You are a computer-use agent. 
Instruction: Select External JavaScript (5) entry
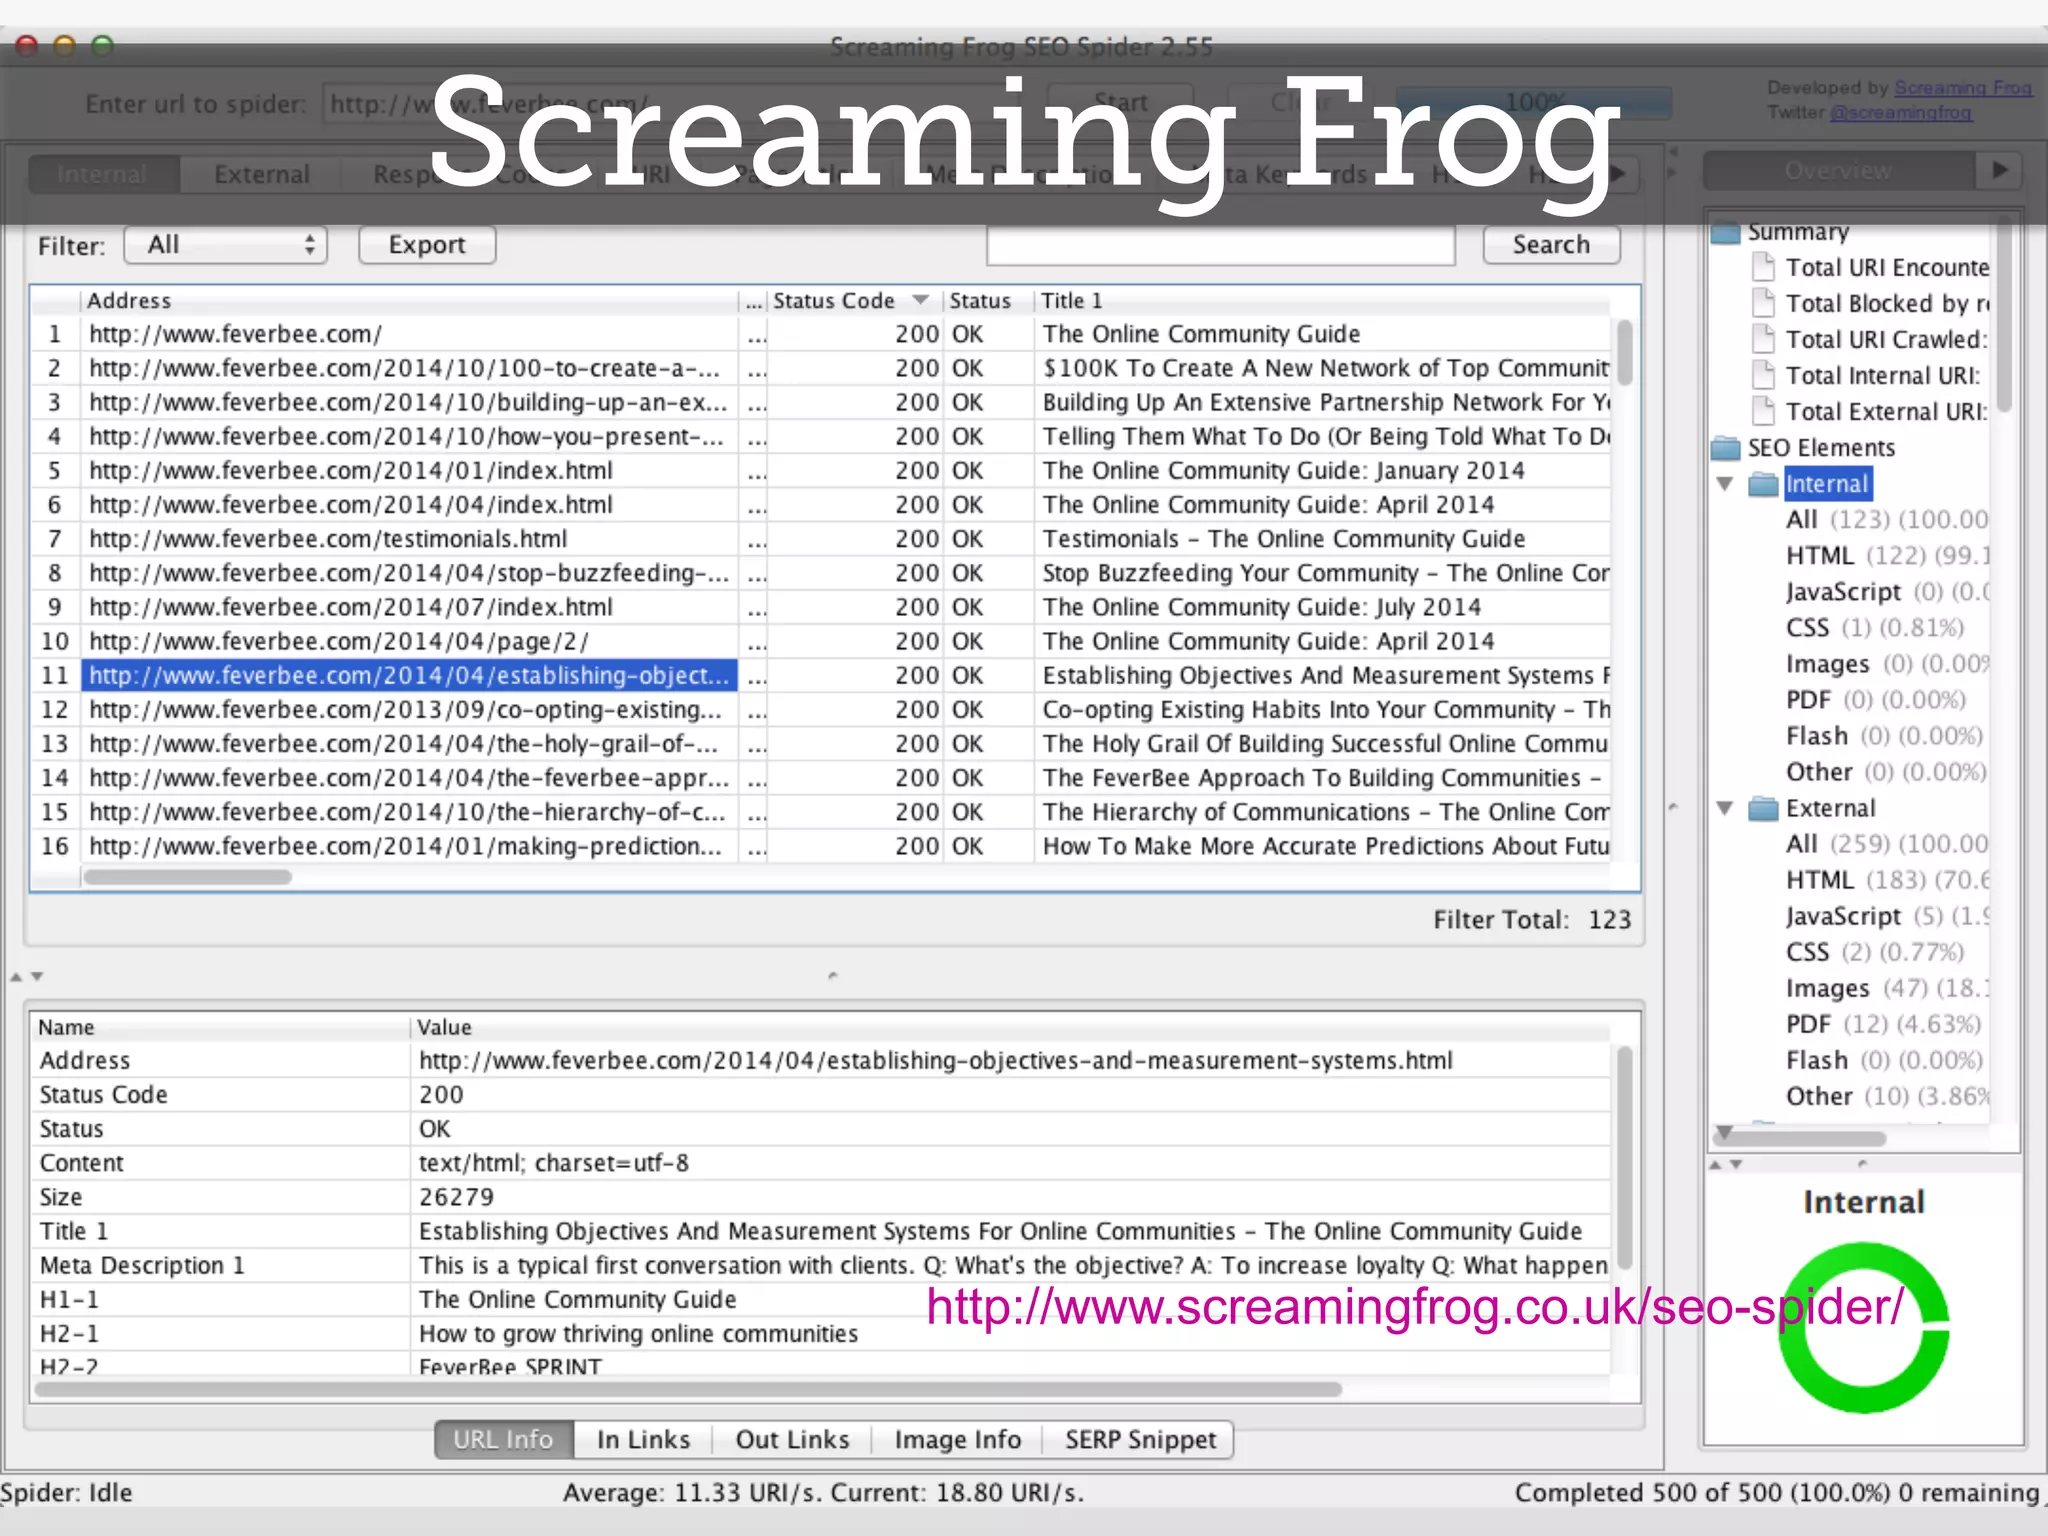[1887, 916]
